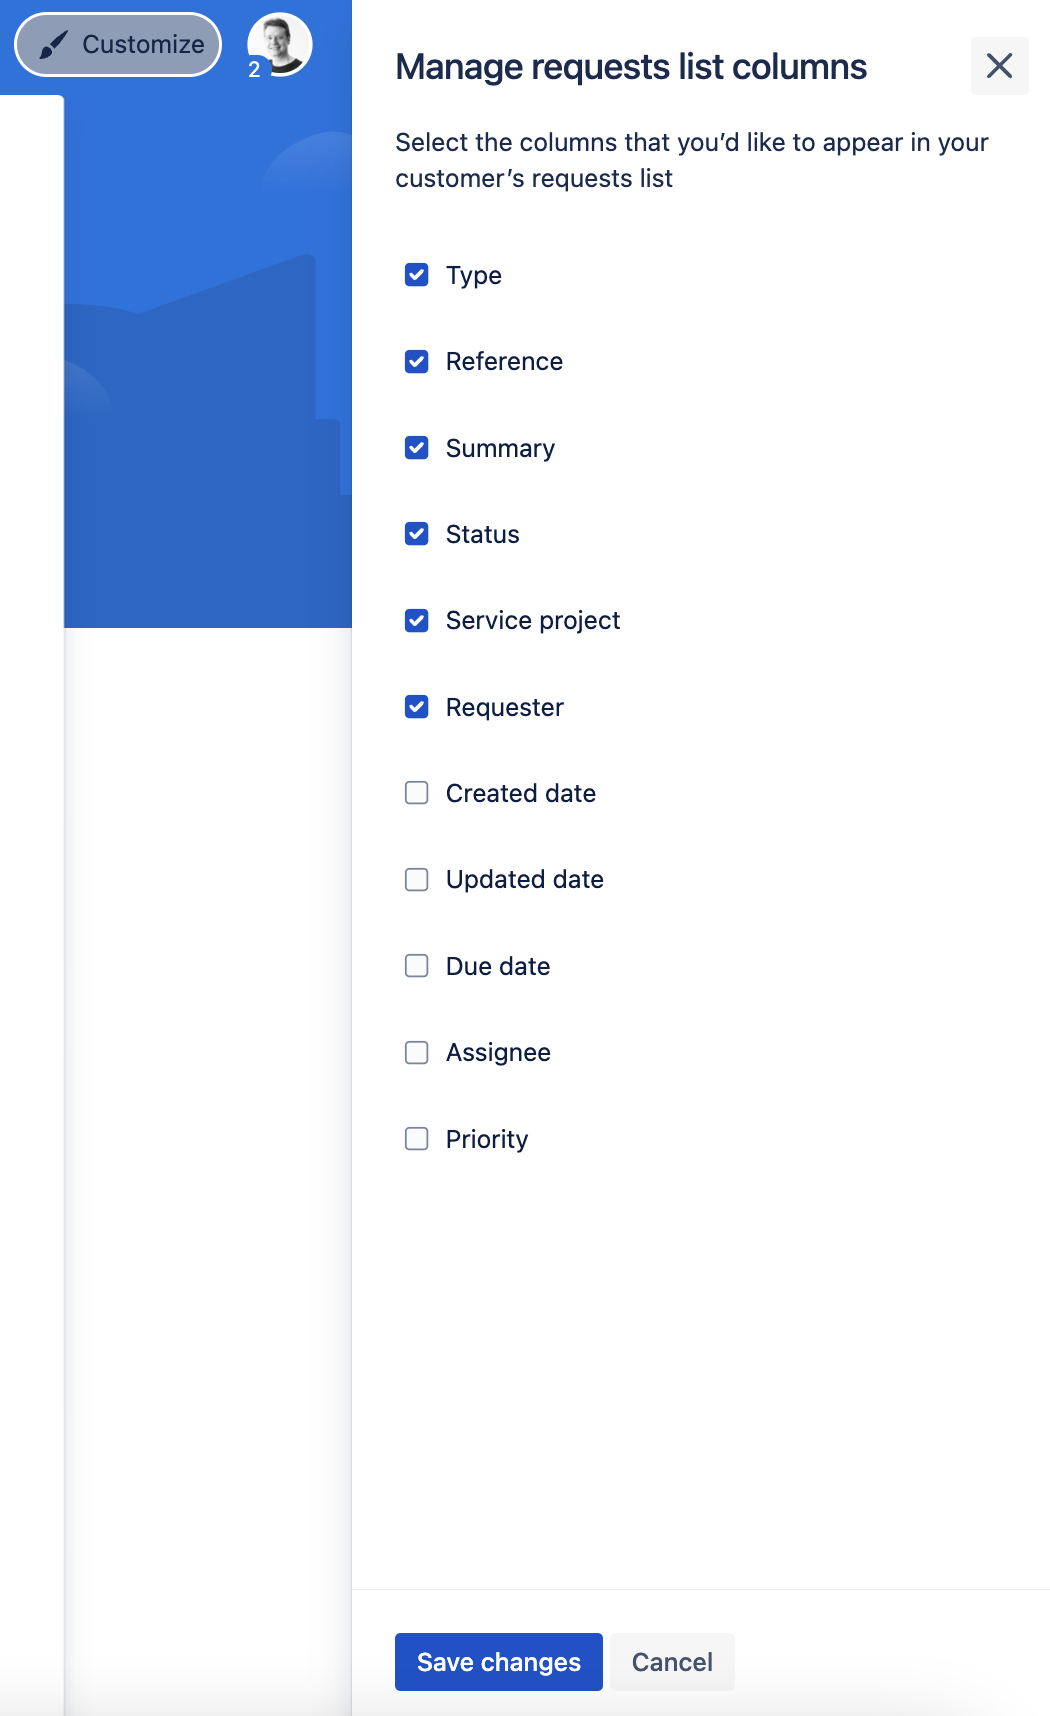The width and height of the screenshot is (1050, 1716).
Task: Enable the Due date column
Action: (416, 965)
